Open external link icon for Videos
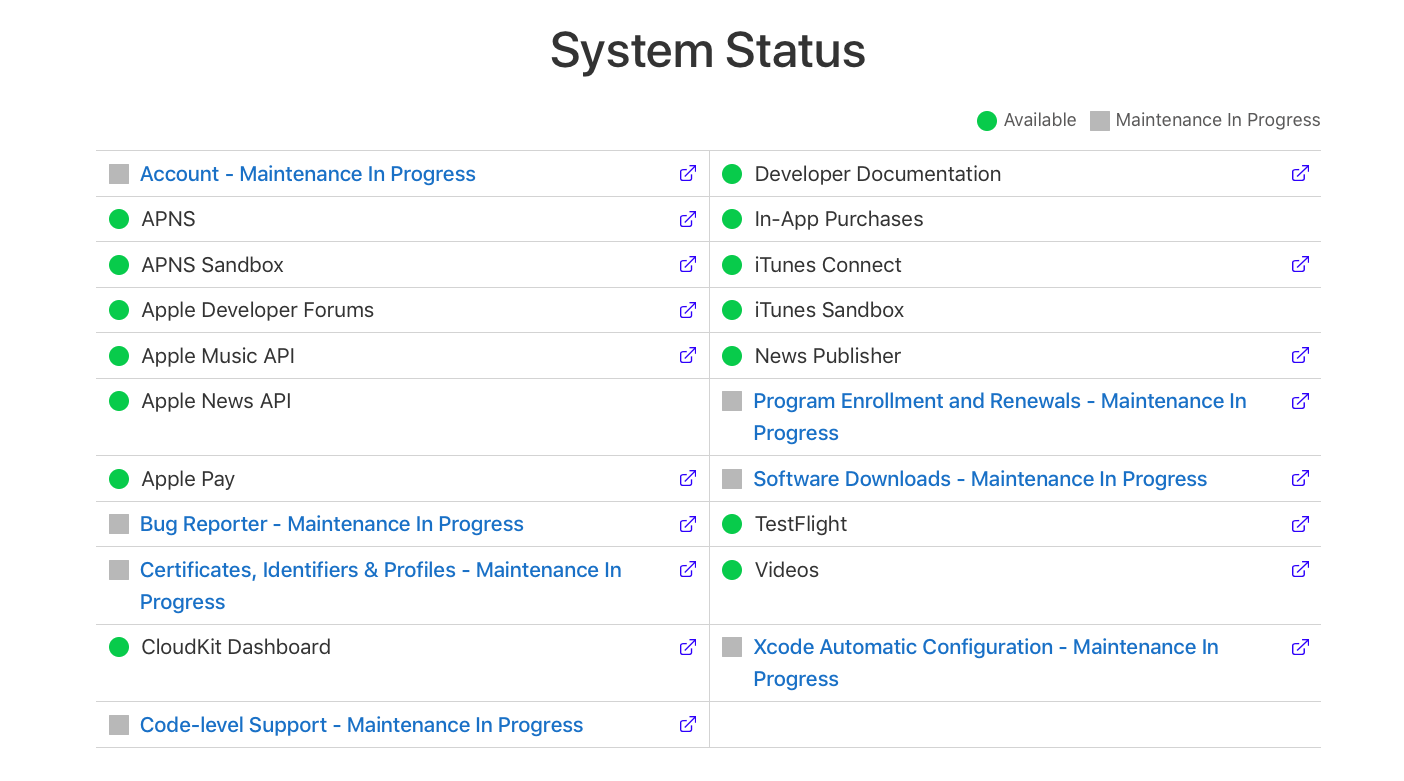 point(1300,569)
